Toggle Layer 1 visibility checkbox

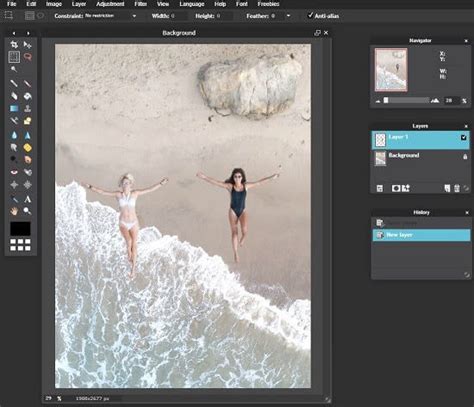coord(463,137)
